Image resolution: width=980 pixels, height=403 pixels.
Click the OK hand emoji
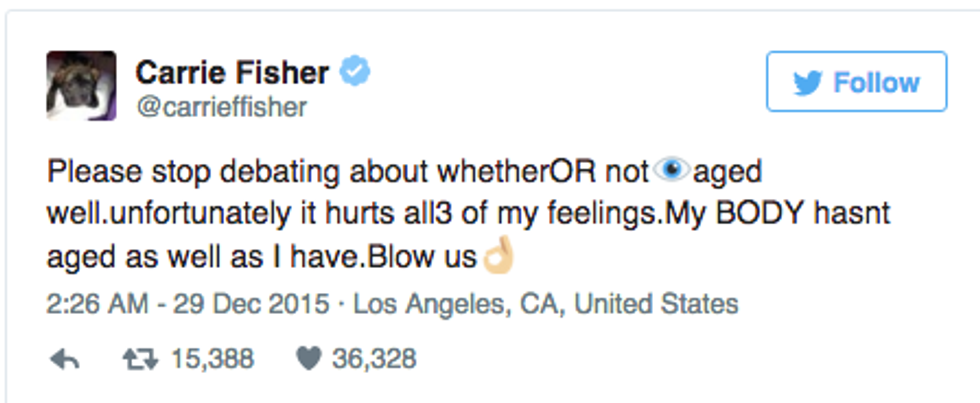pos(498,258)
